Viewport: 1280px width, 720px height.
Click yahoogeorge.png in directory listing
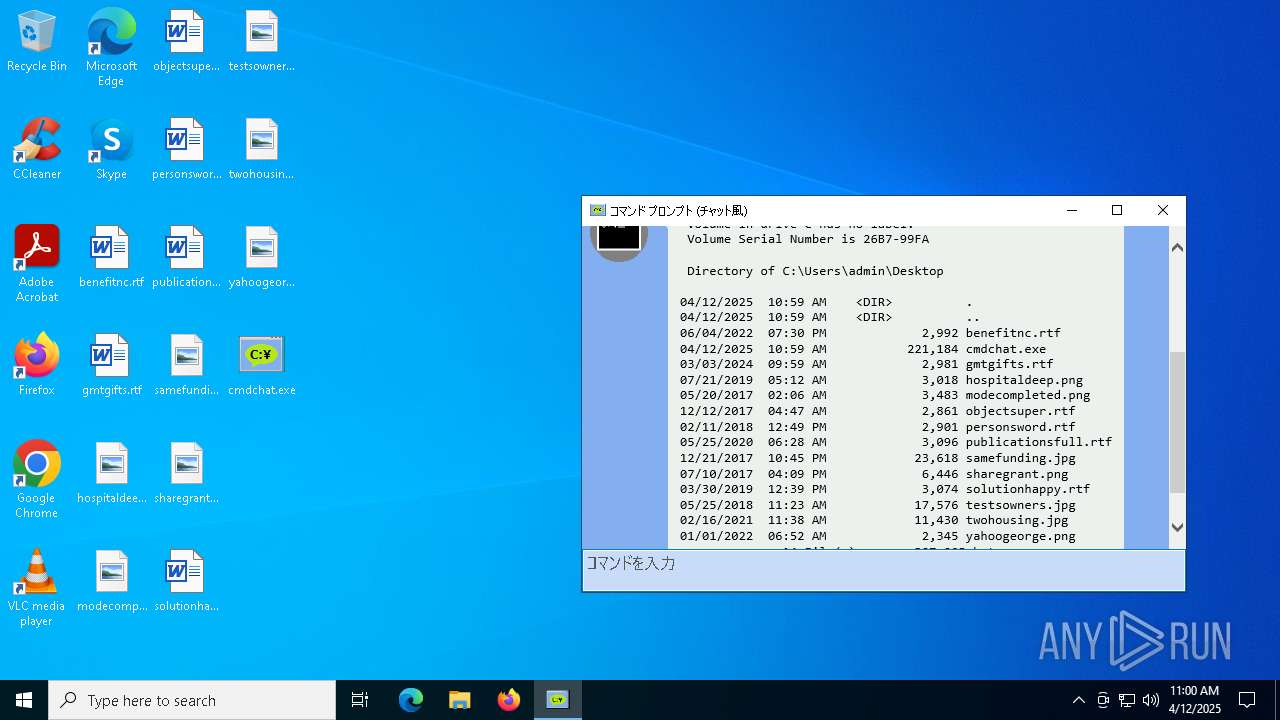coord(1020,536)
